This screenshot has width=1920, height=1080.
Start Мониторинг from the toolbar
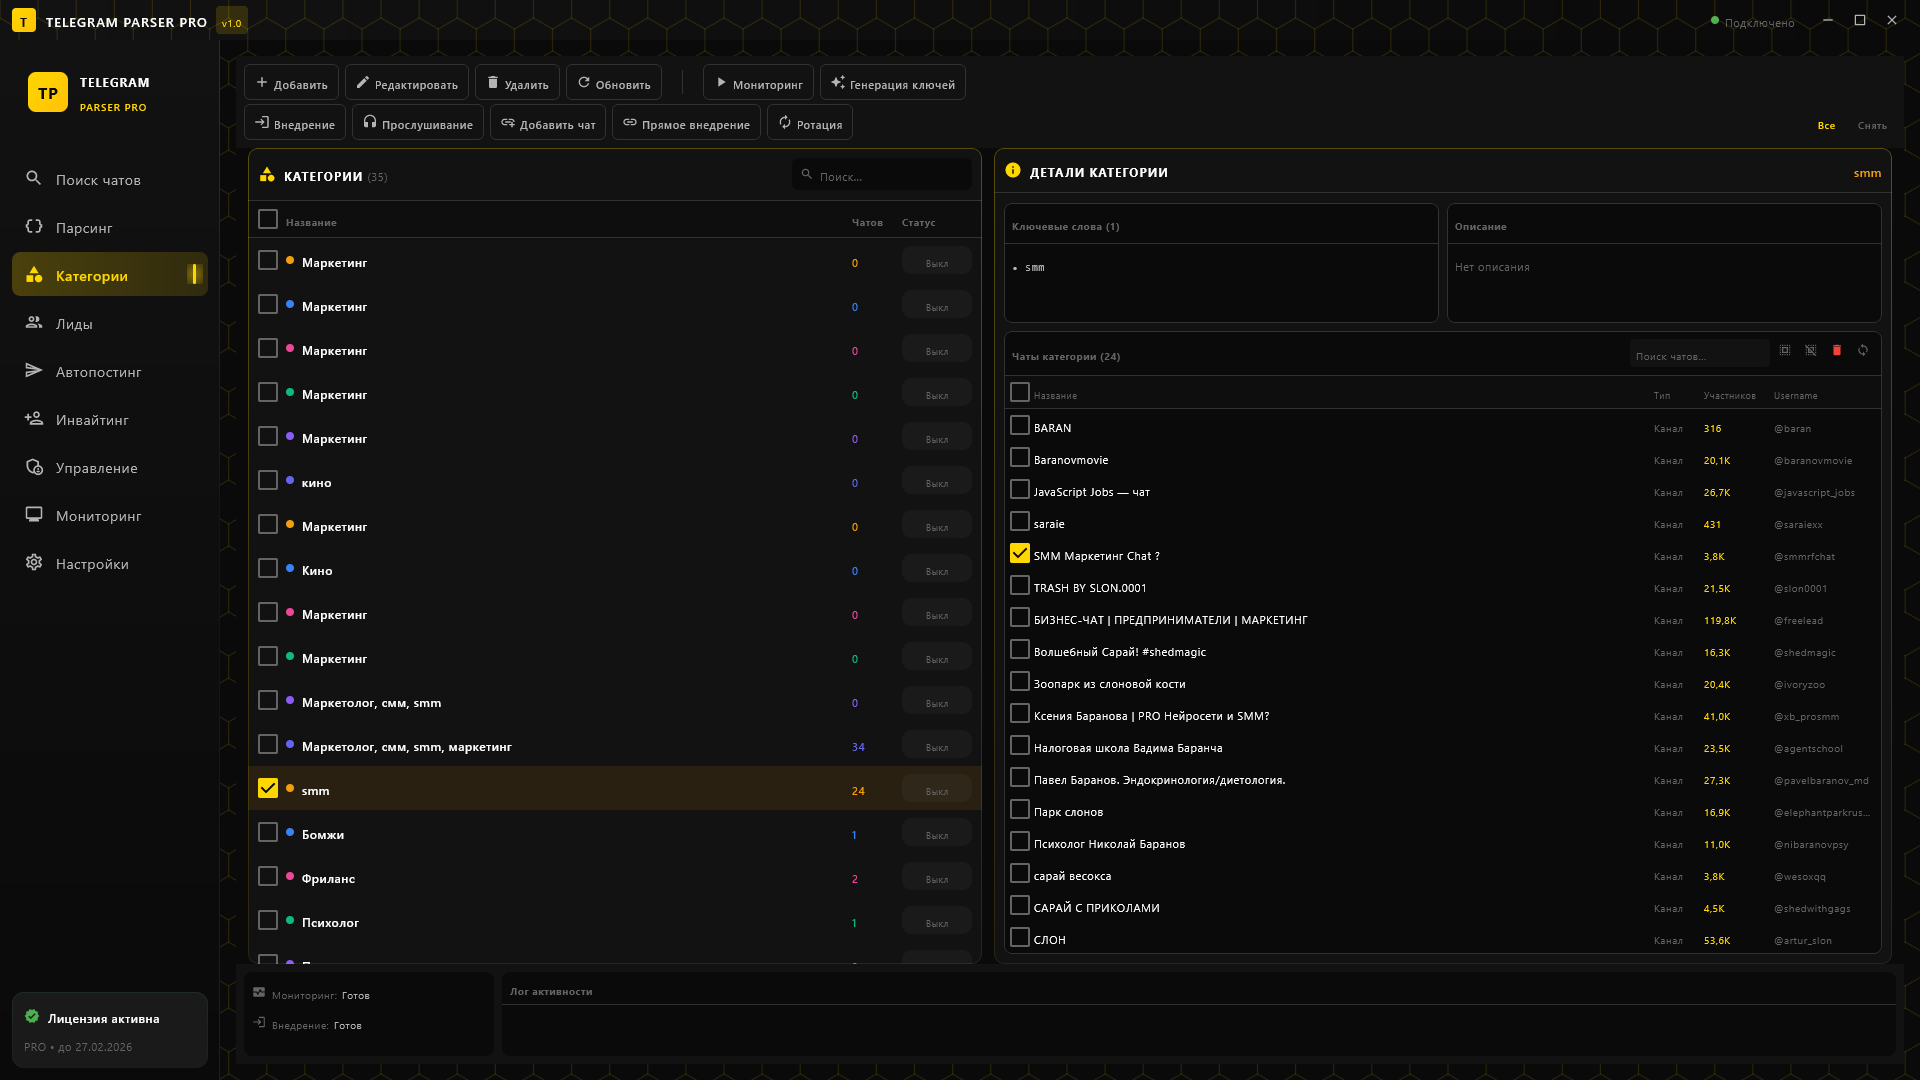[758, 84]
